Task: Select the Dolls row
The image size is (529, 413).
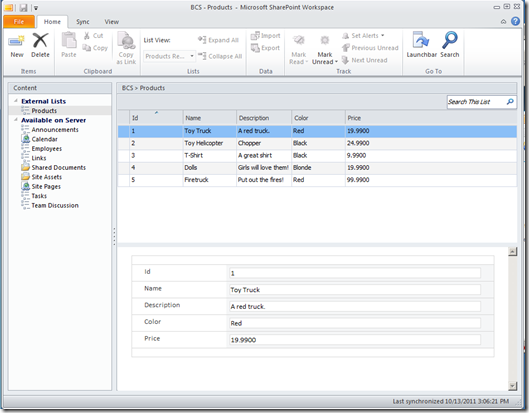Action: (x=317, y=167)
